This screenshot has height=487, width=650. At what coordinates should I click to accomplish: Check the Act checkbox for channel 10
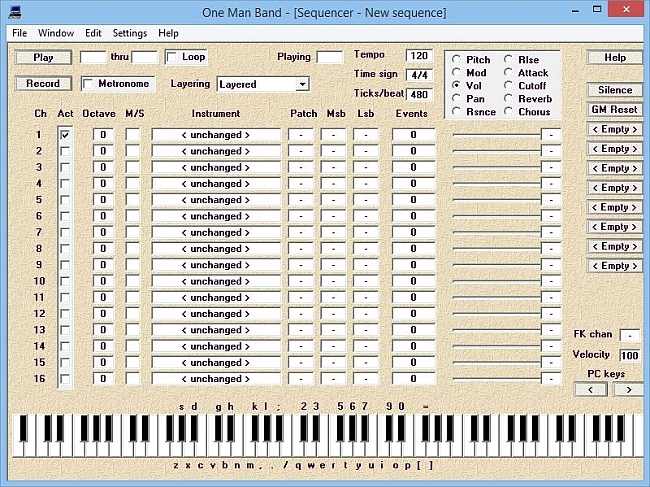[65, 281]
